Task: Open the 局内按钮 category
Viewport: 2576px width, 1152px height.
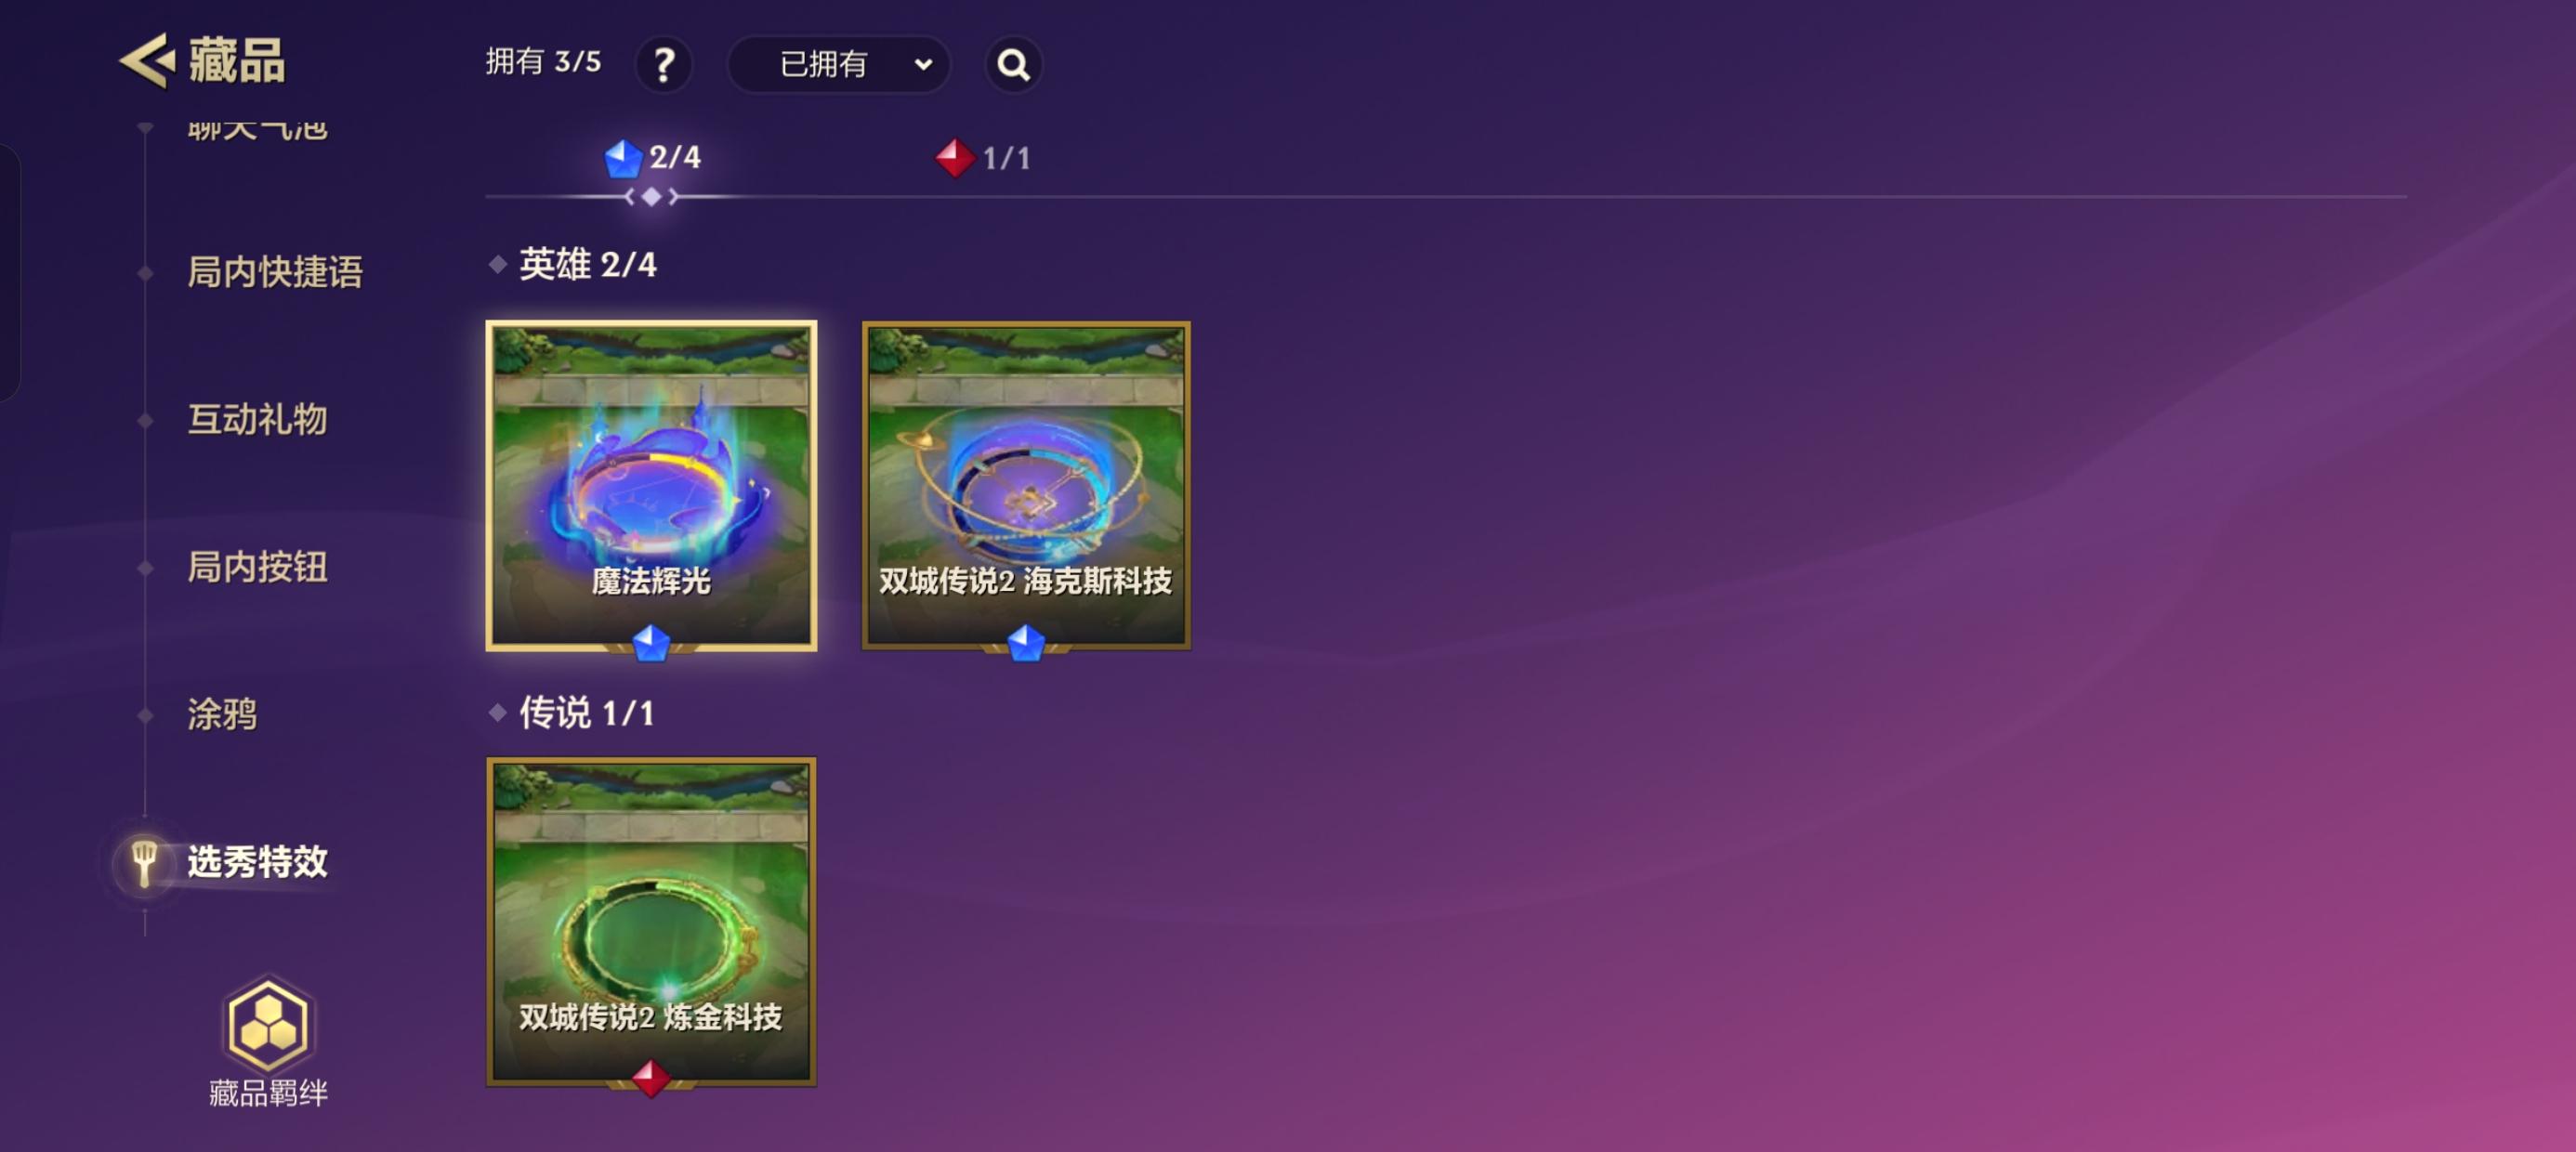Action: (257, 567)
